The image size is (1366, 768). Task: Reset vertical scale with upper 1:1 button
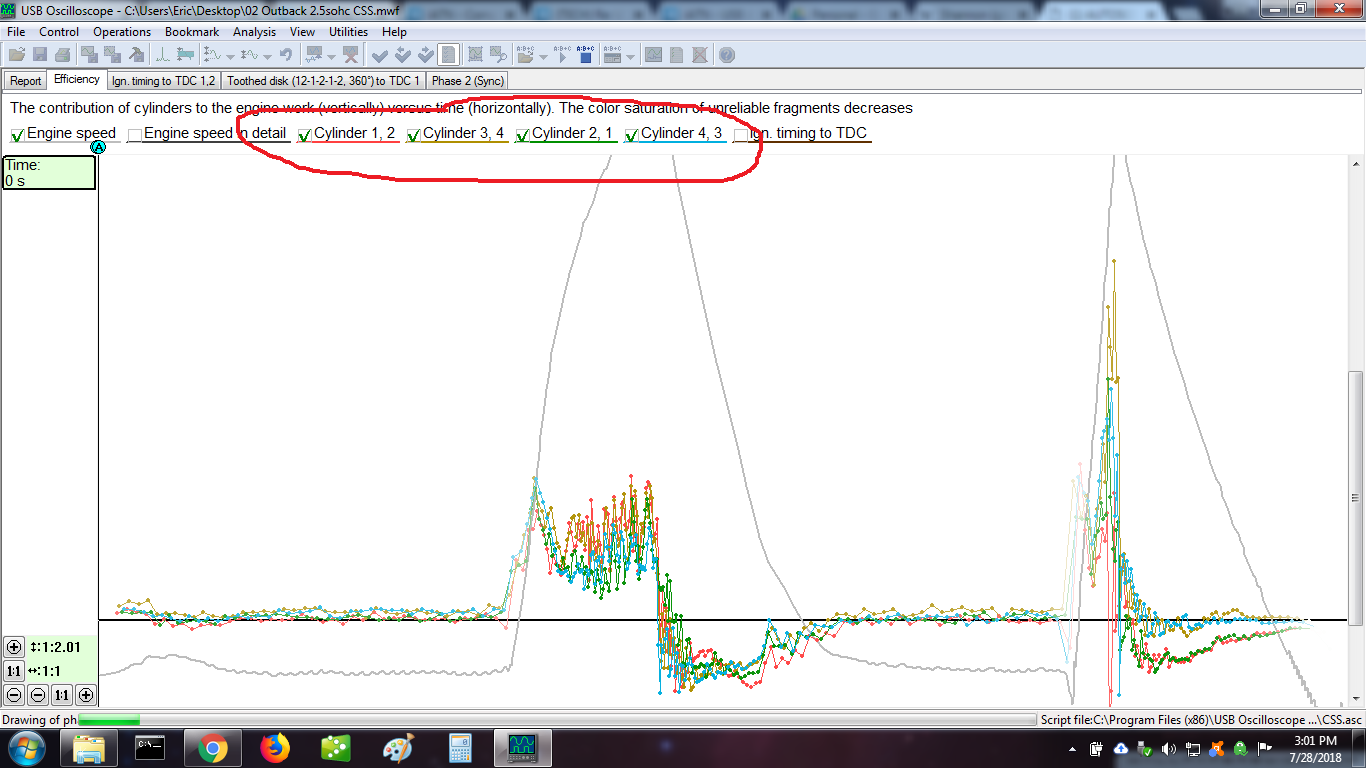14,671
